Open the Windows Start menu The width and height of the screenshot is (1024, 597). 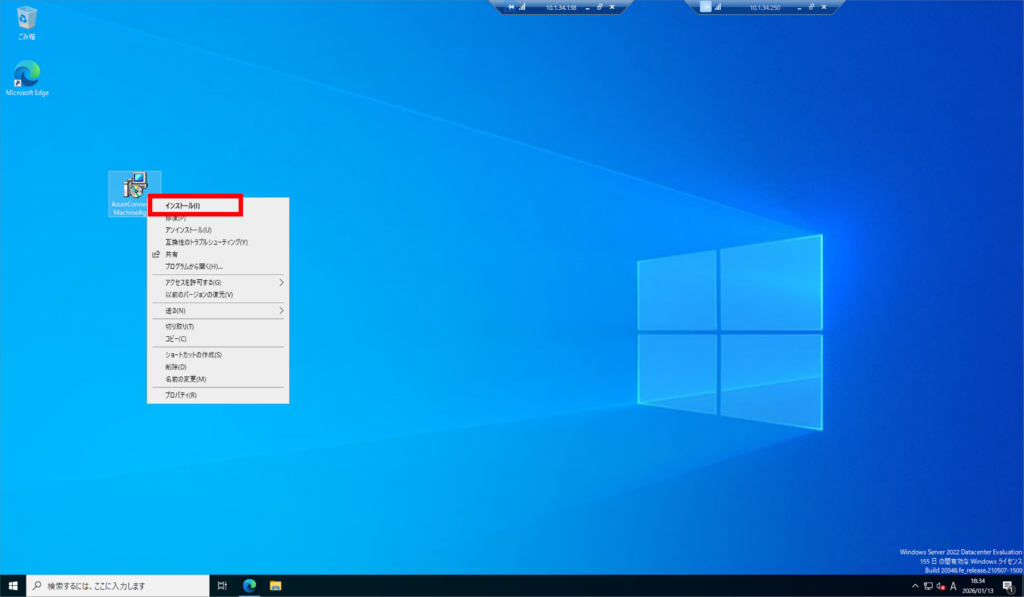(x=13, y=585)
